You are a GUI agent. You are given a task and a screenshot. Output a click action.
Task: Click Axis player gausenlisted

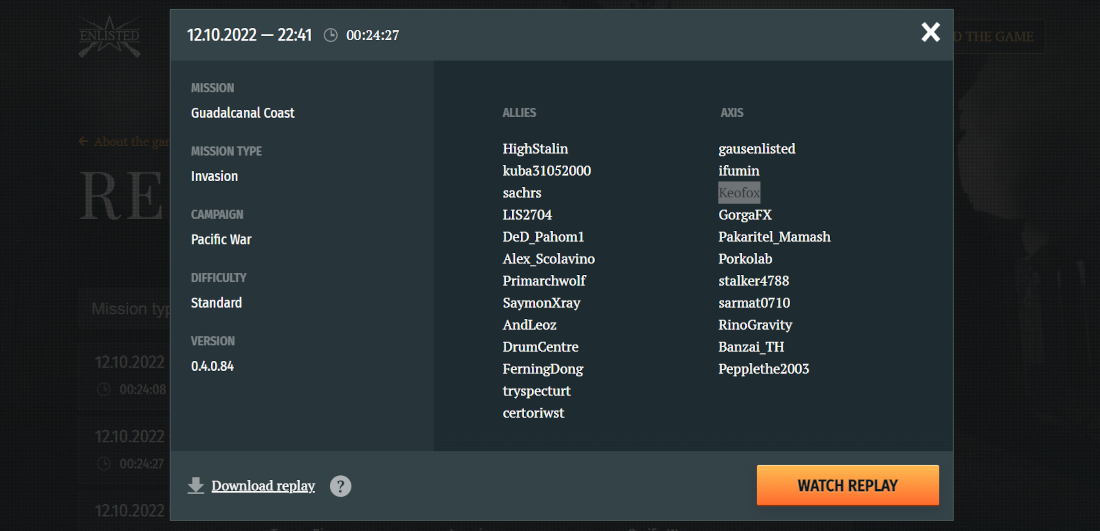(757, 149)
